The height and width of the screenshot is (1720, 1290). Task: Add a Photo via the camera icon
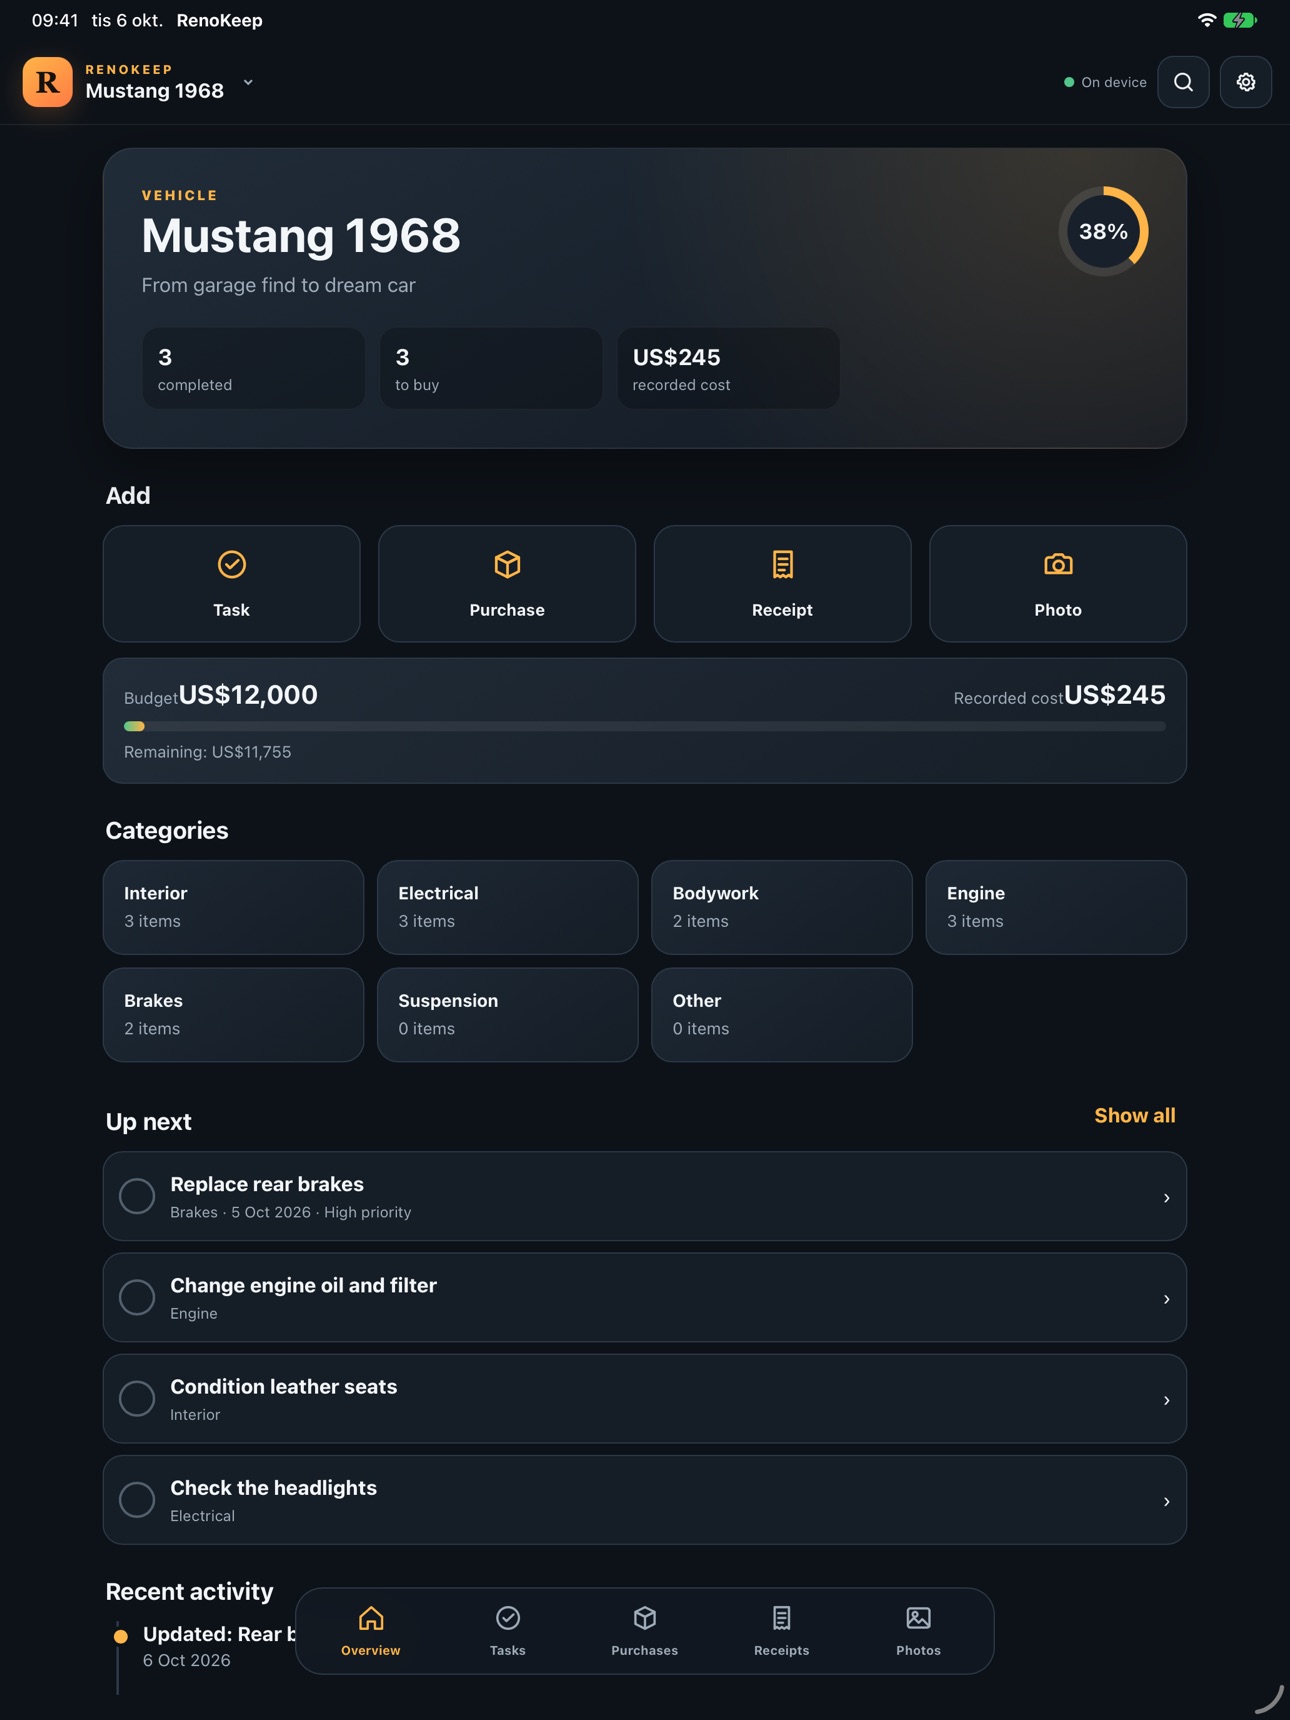tap(1058, 584)
